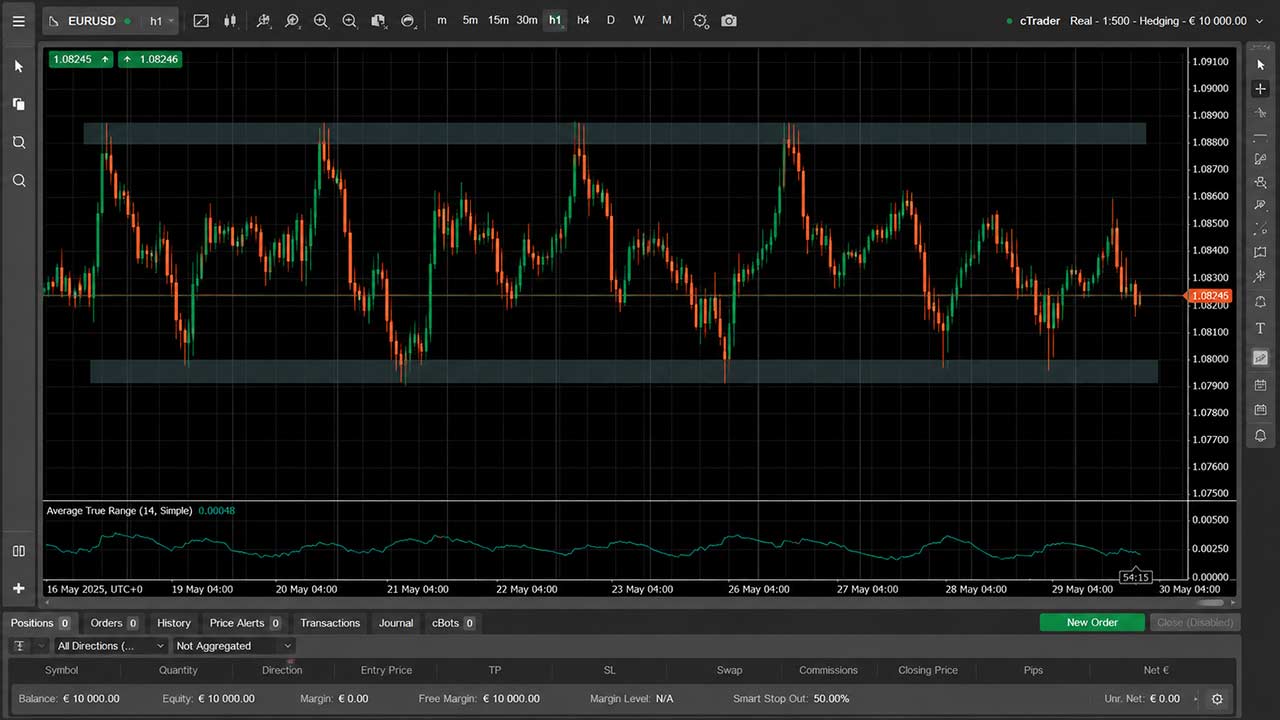1280x720 pixels.
Task: Sort by Quantity column header
Action: [179, 670]
